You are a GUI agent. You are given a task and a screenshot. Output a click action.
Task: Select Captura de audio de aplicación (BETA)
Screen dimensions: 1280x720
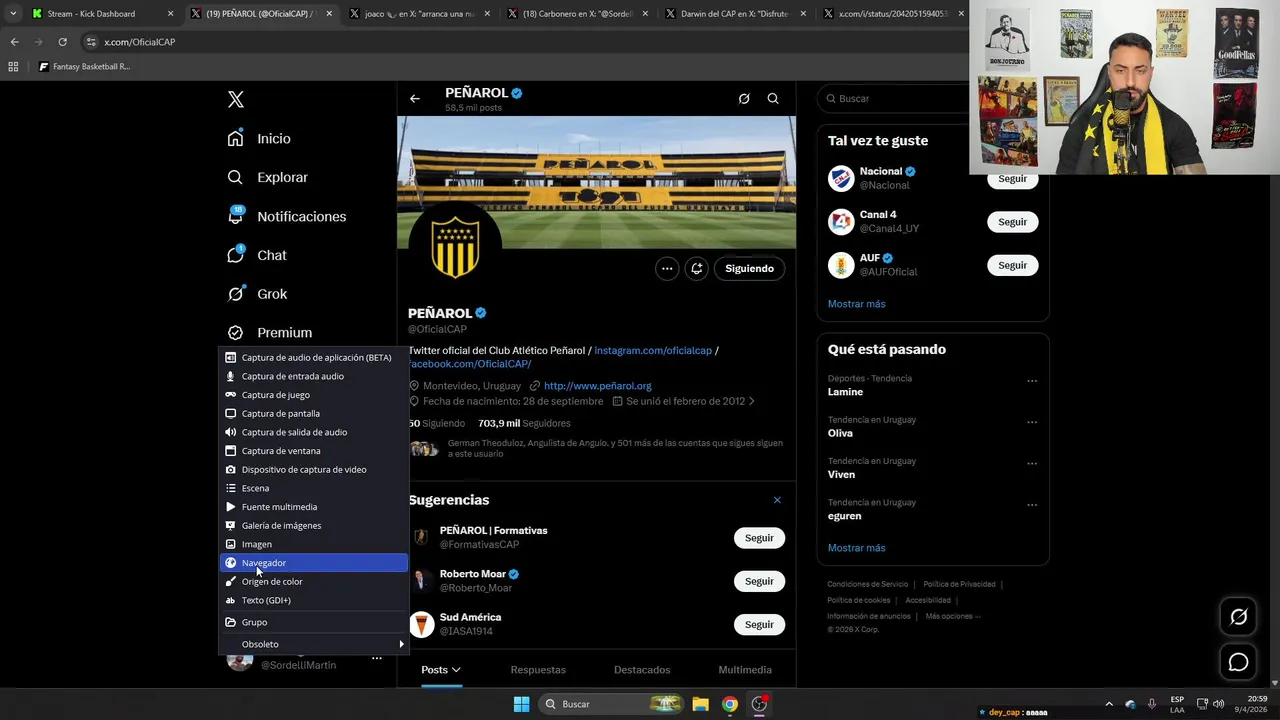314,358
